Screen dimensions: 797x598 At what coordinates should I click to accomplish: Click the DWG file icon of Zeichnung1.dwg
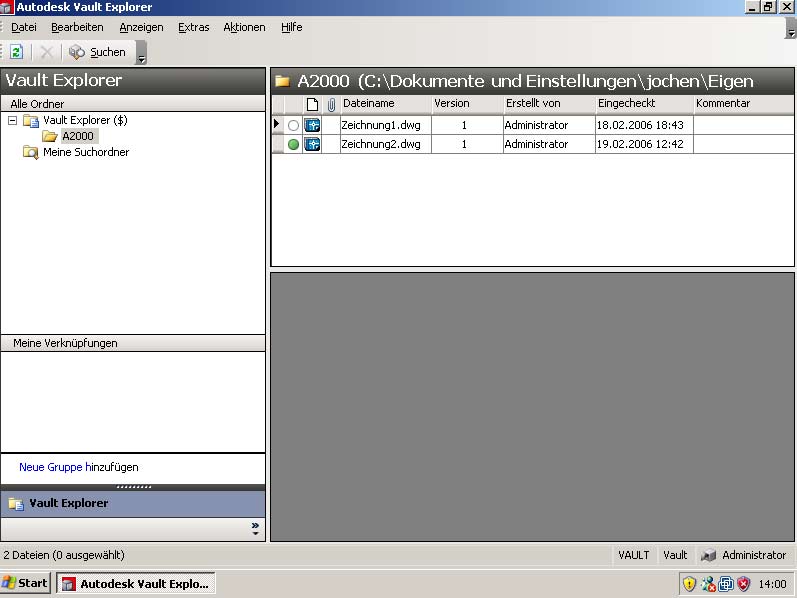click(x=312, y=125)
